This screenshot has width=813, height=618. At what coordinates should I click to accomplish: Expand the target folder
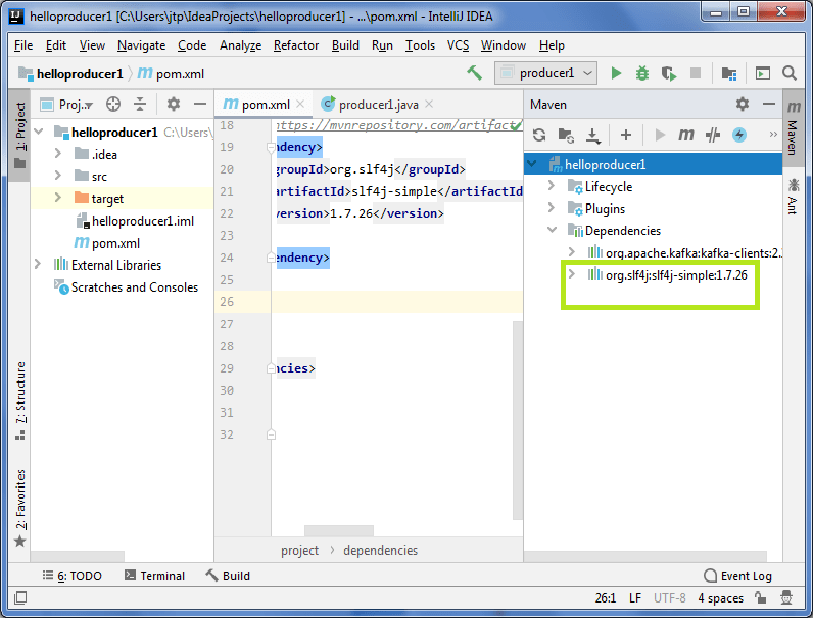click(58, 198)
